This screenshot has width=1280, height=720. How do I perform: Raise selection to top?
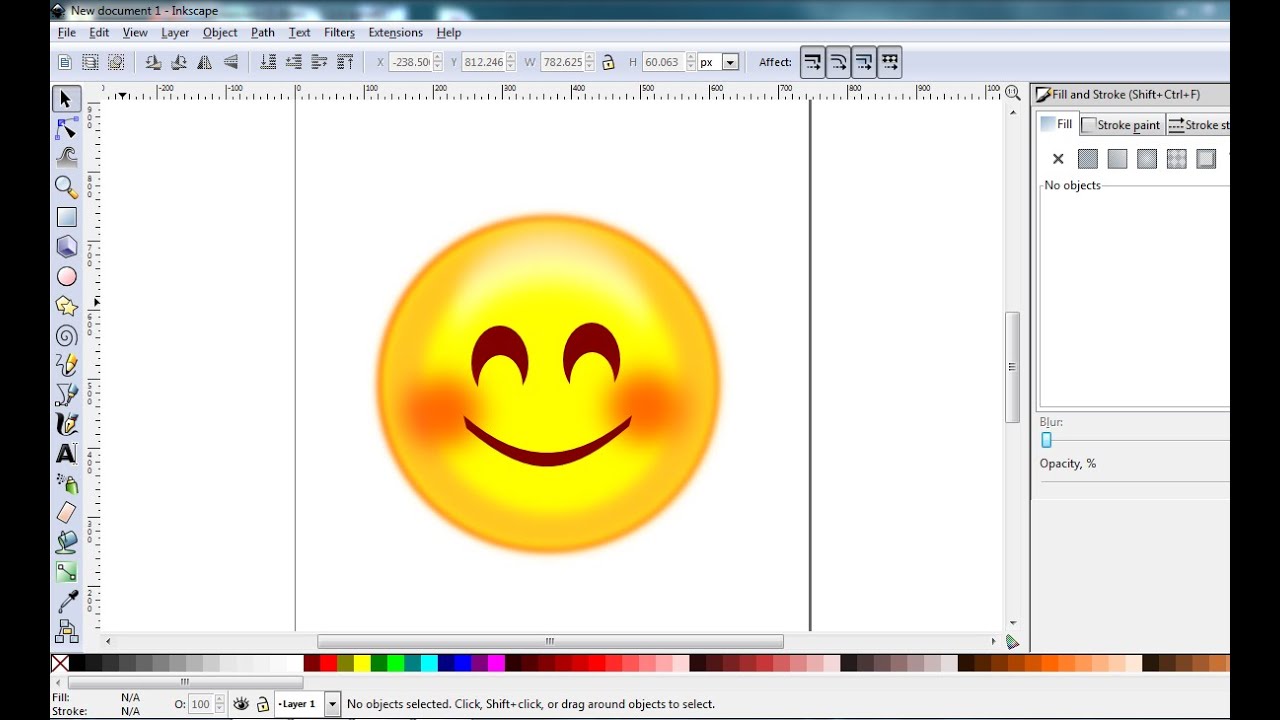(x=346, y=62)
